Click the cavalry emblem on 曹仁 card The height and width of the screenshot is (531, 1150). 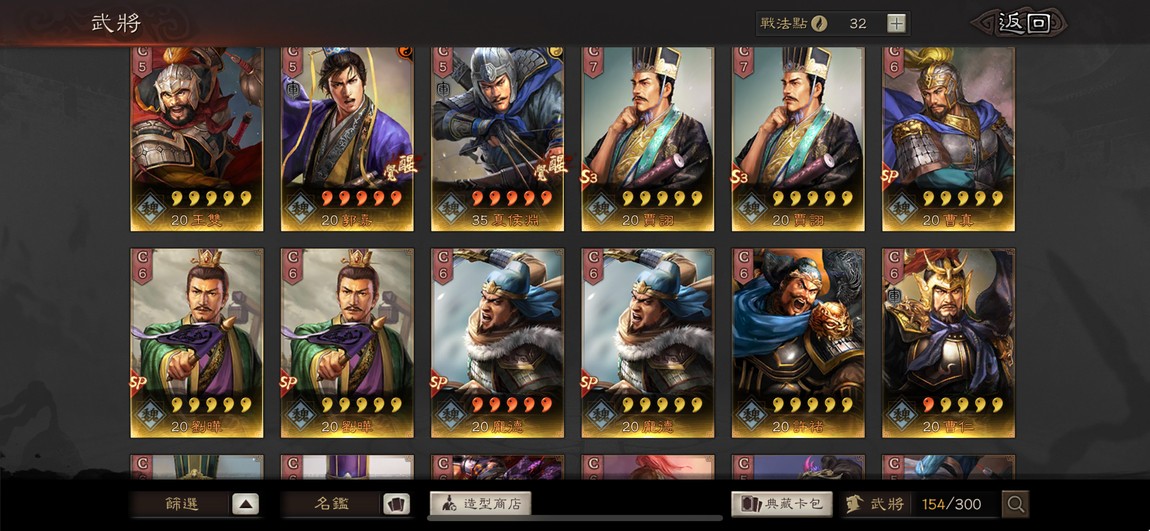point(894,295)
